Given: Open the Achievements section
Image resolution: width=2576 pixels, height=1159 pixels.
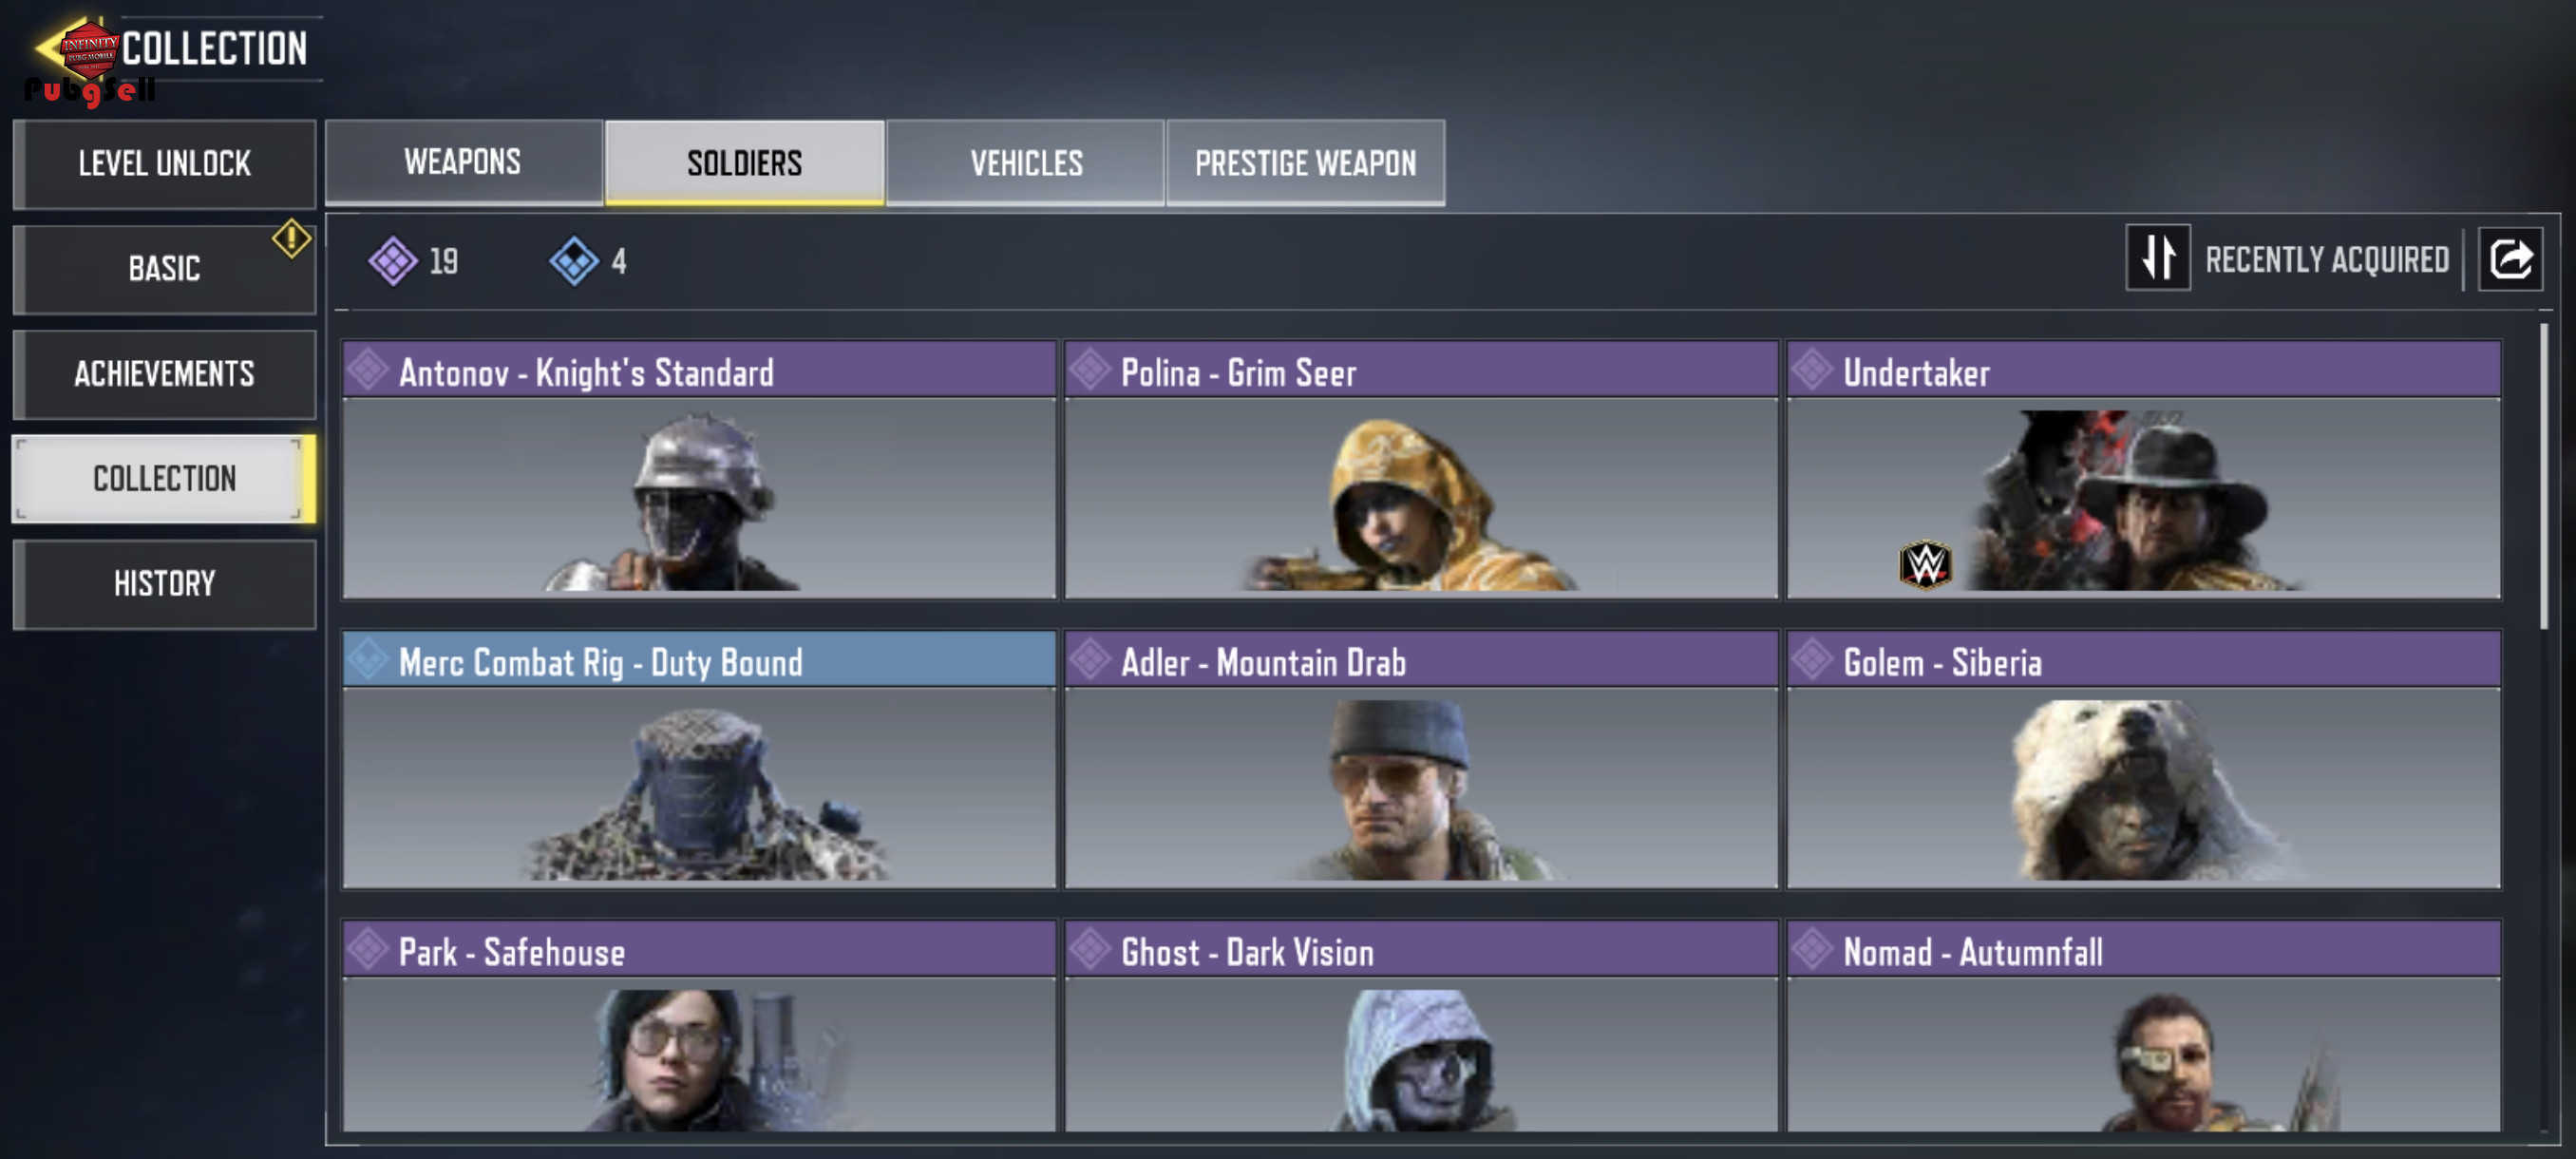Looking at the screenshot, I should coord(165,374).
